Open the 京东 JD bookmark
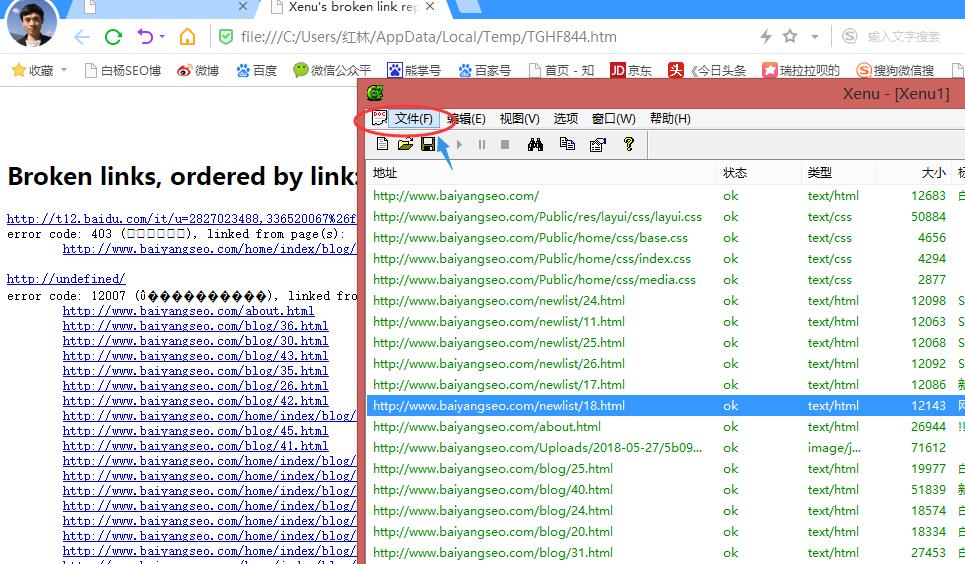Image resolution: width=965 pixels, height=564 pixels. (631, 70)
